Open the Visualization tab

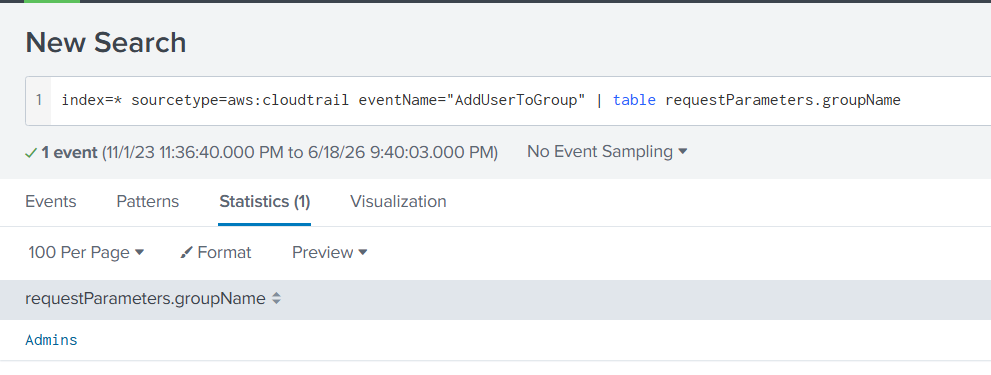[398, 202]
